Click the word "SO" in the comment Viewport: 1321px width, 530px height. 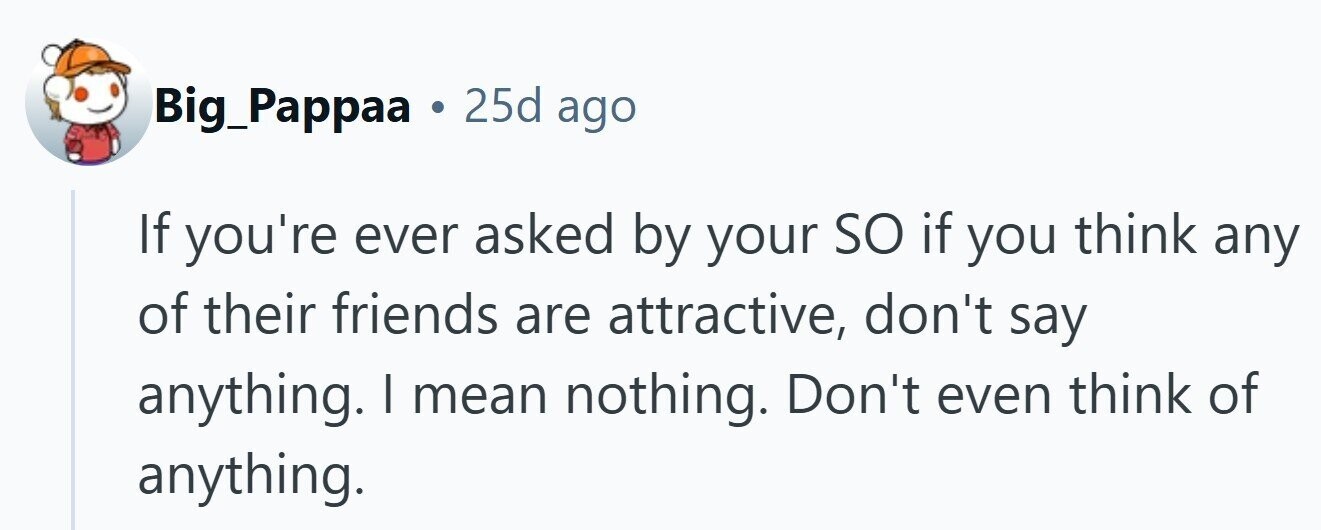click(857, 237)
